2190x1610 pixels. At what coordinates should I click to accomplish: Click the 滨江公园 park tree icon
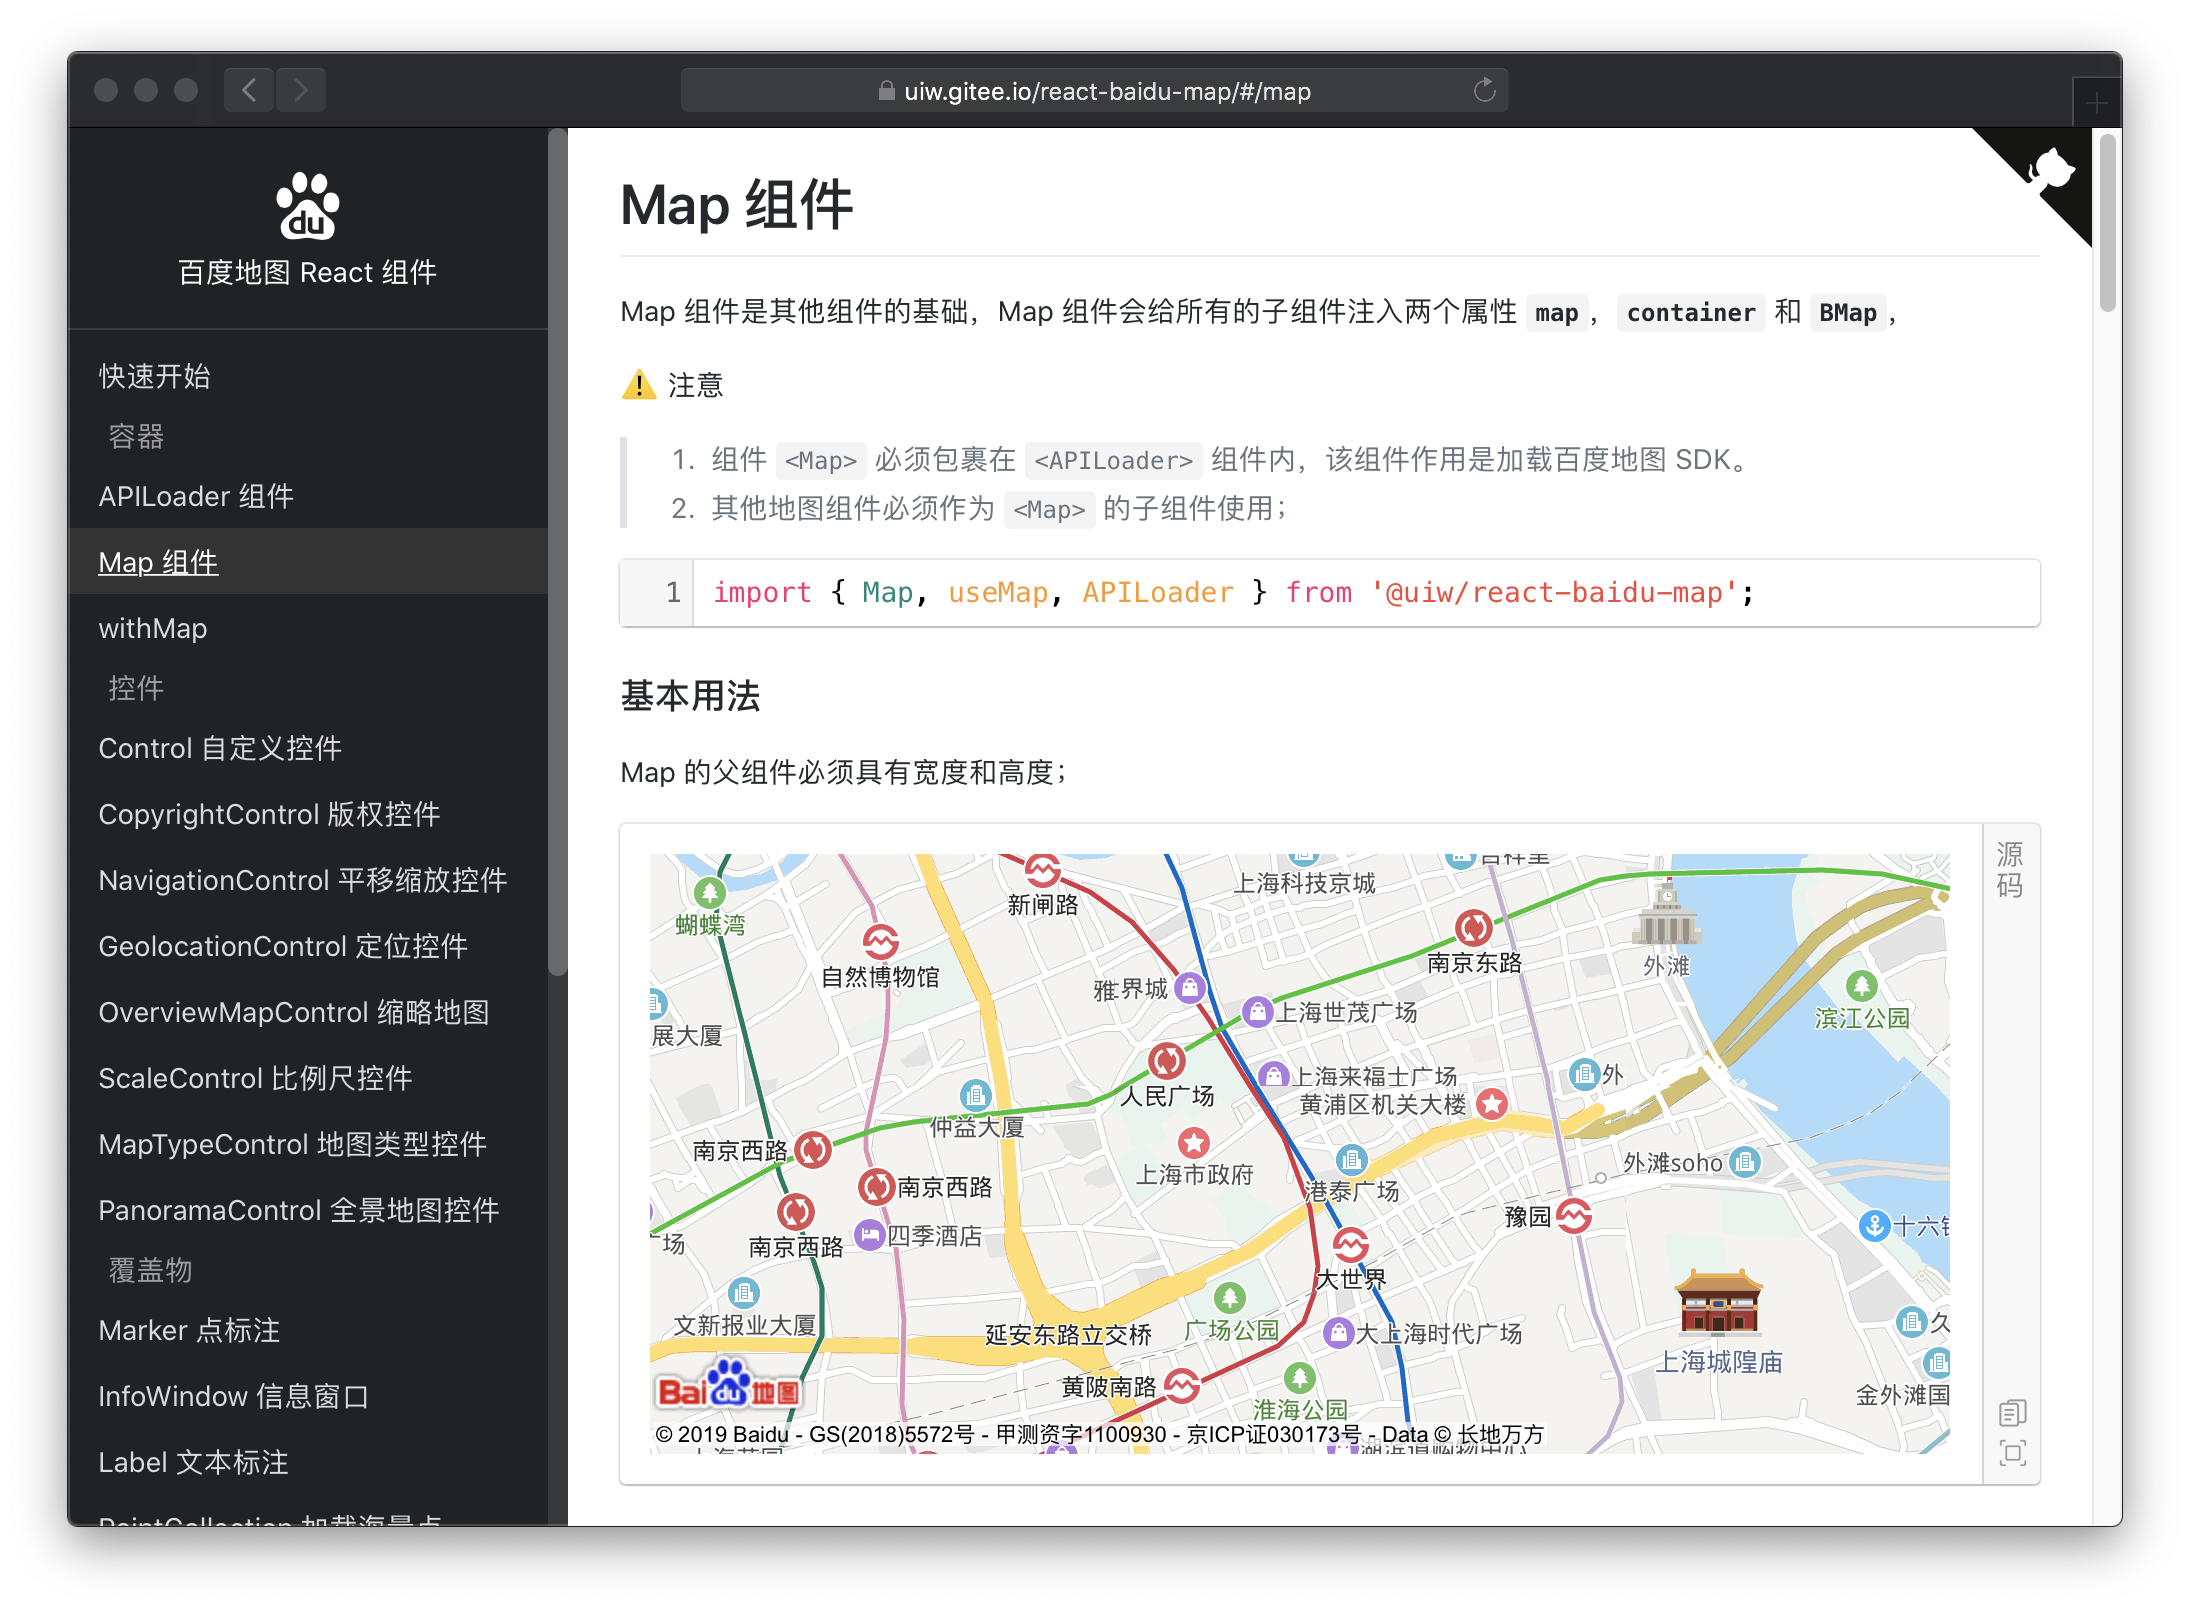pos(1861,987)
